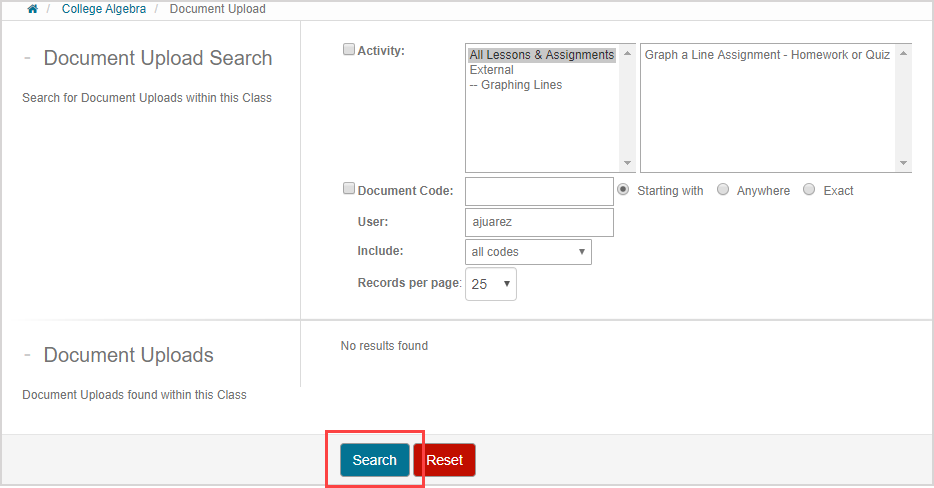Enable the Activity checkbox
This screenshot has width=934, height=488.
[348, 49]
